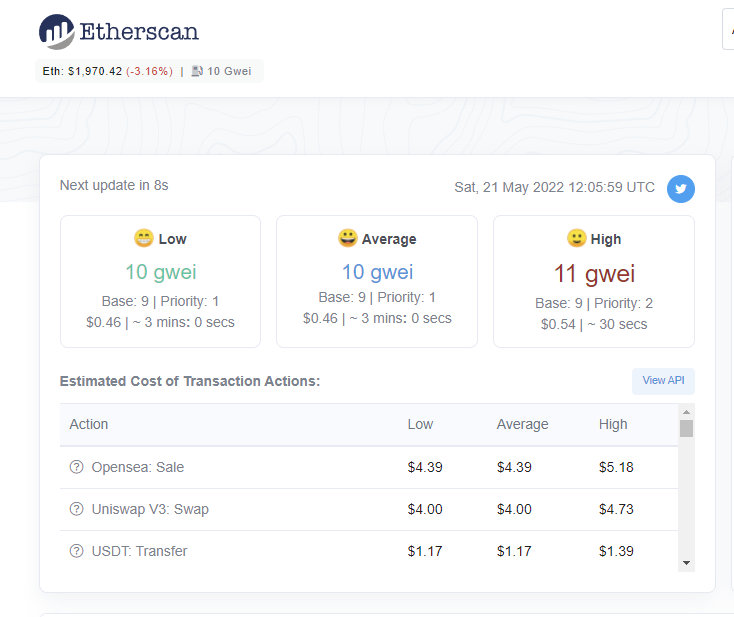Image resolution: width=734 pixels, height=617 pixels.
Task: Click the High column header in table
Action: pyautogui.click(x=613, y=424)
